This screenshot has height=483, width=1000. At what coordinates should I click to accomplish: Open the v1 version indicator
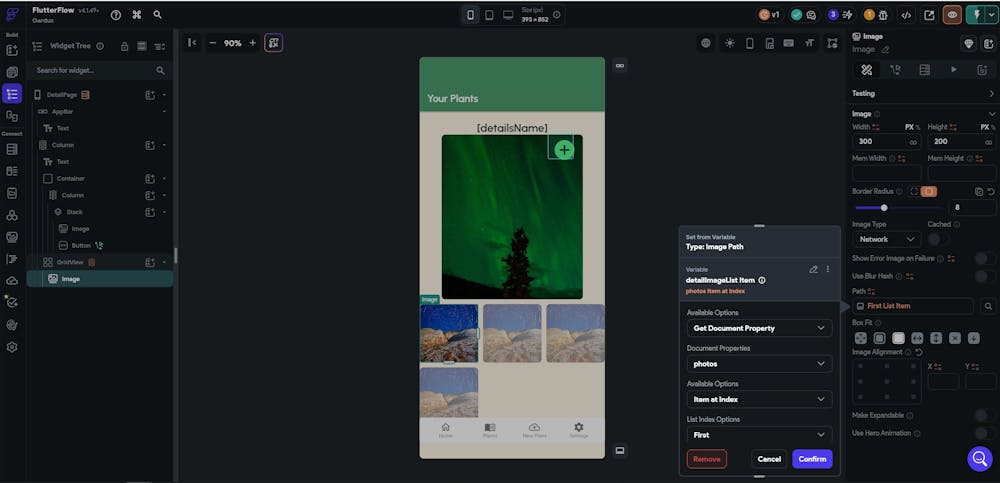(x=769, y=15)
